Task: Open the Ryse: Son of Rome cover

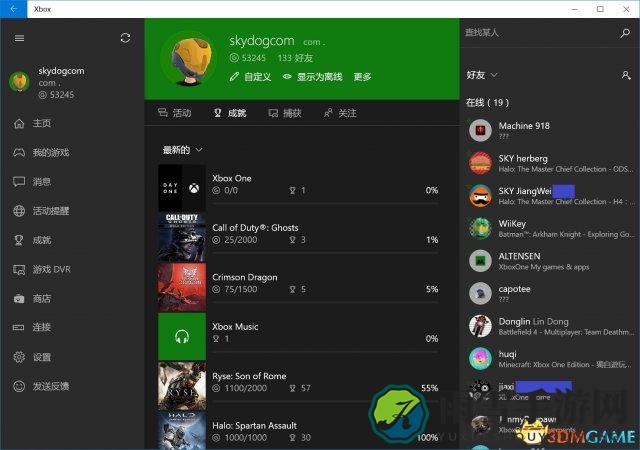Action: pyautogui.click(x=182, y=386)
